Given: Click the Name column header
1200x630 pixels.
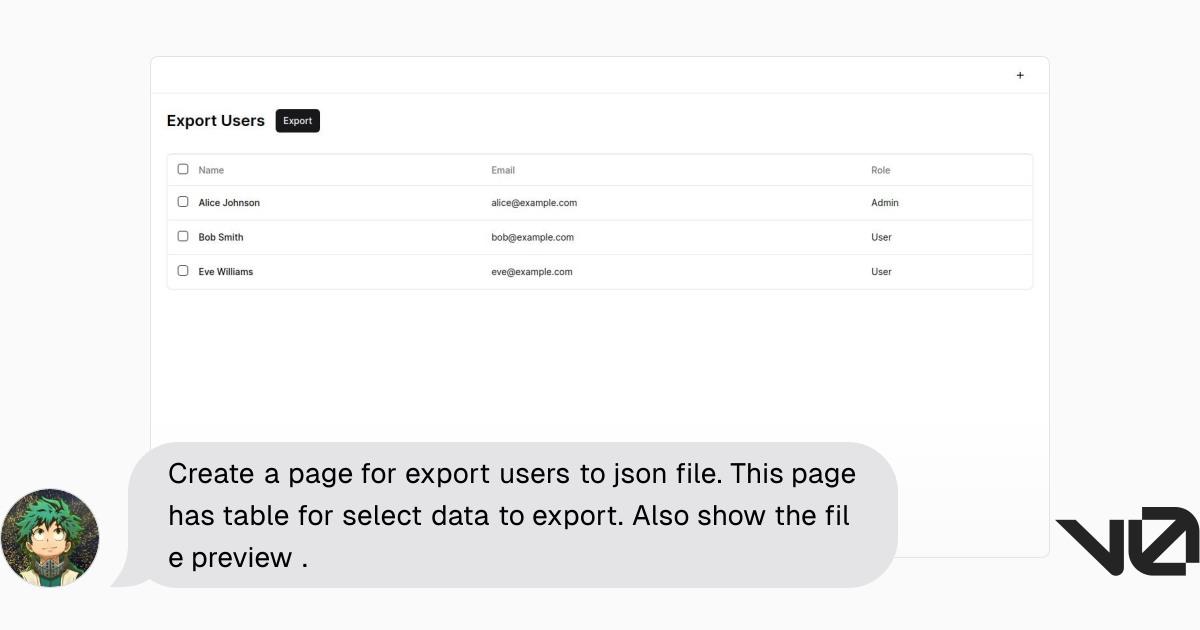Looking at the screenshot, I should [211, 170].
